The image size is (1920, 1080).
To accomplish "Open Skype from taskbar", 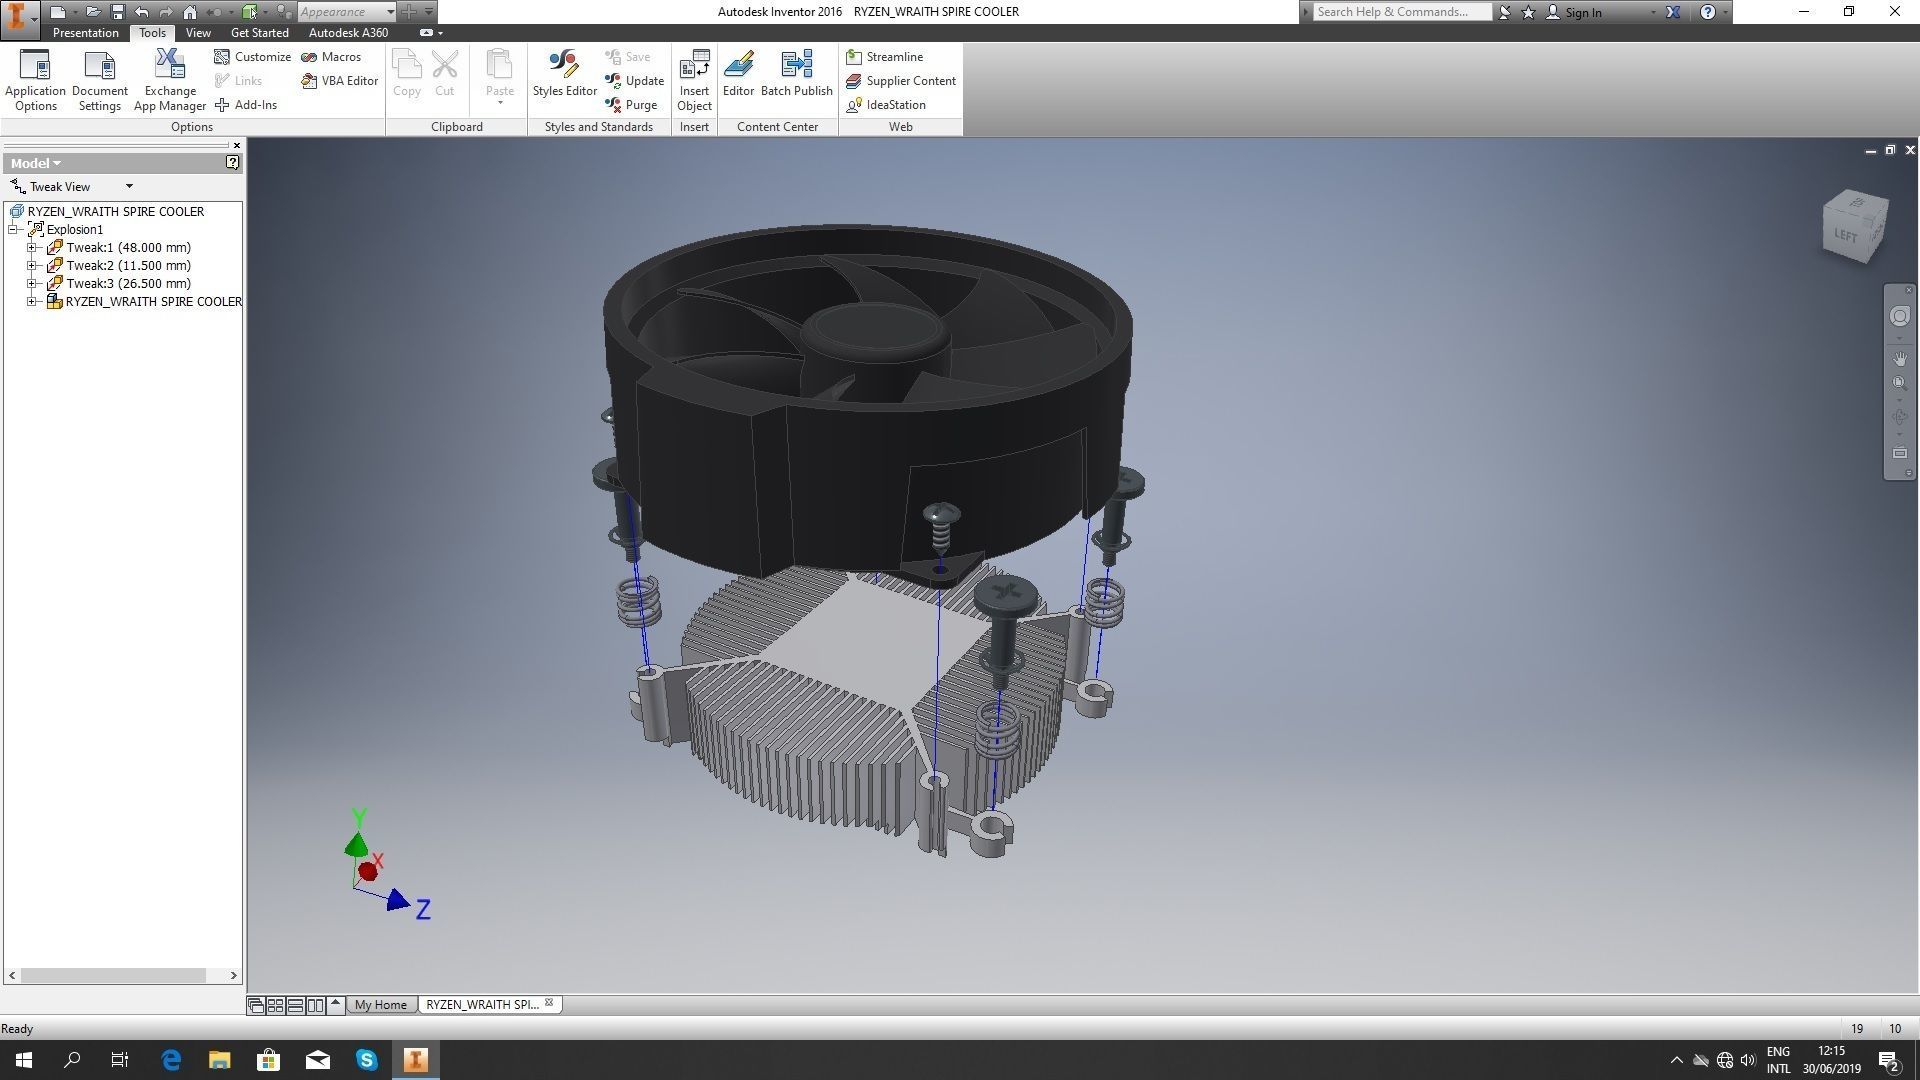I will pos(366,1060).
